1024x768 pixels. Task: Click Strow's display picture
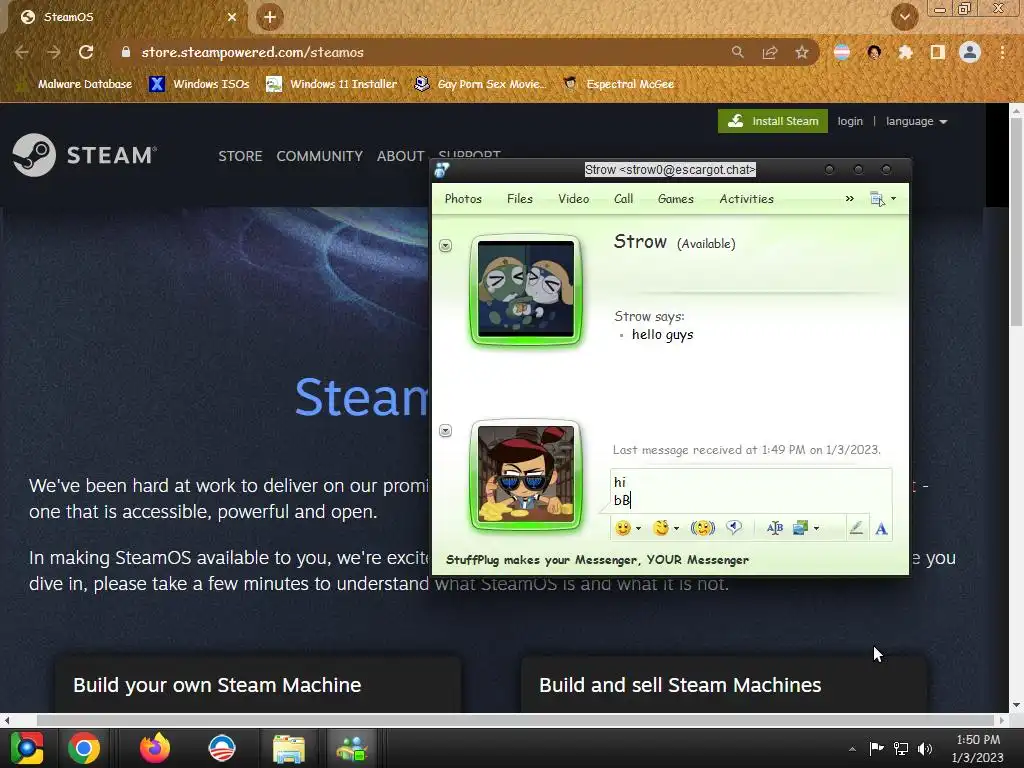tap(526, 289)
